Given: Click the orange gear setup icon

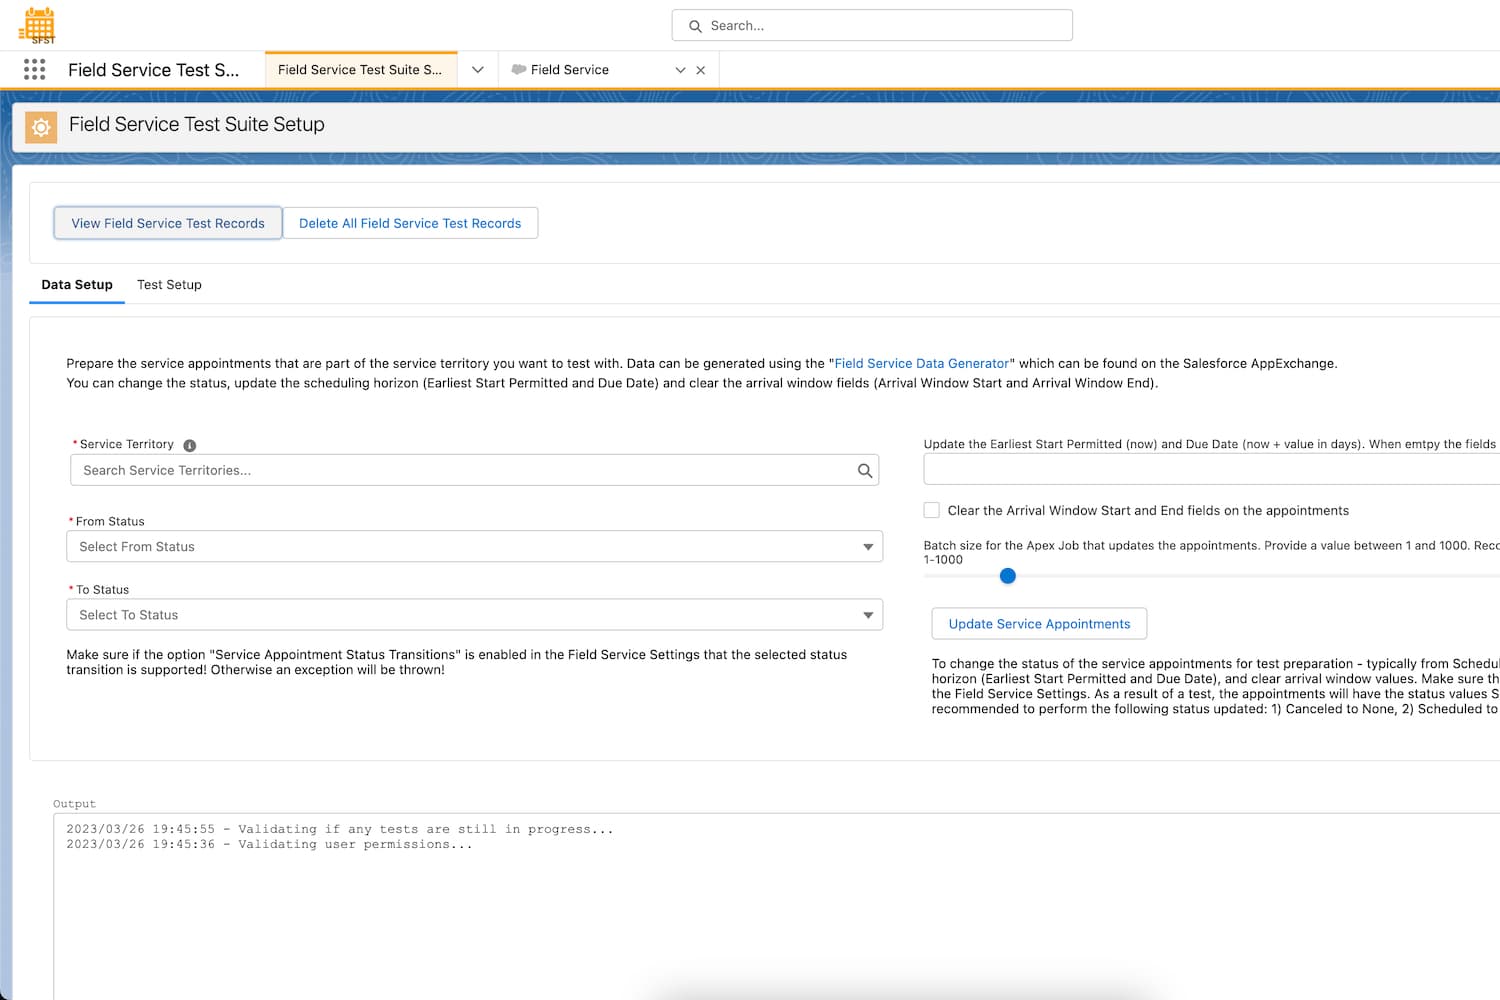Looking at the screenshot, I should tap(41, 127).
